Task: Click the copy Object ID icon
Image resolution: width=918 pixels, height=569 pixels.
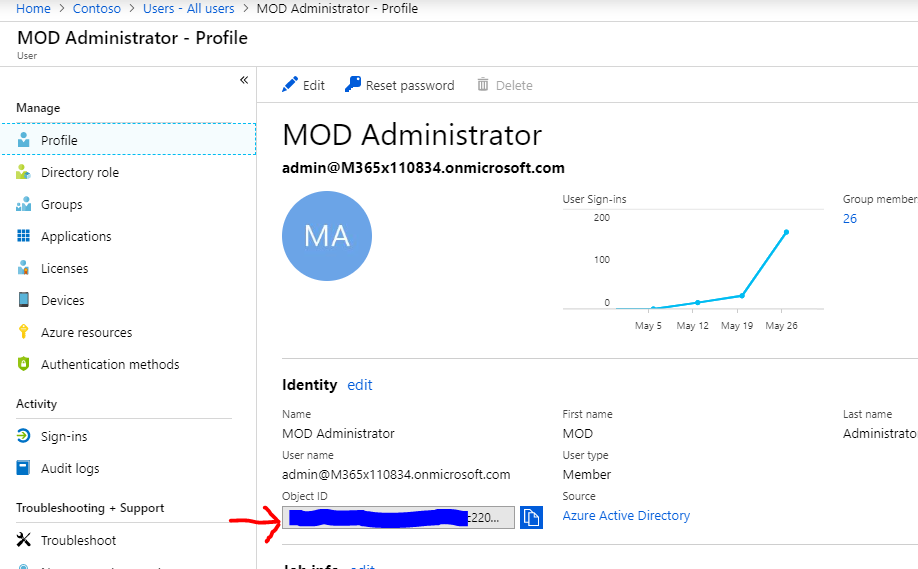Action: coord(531,517)
